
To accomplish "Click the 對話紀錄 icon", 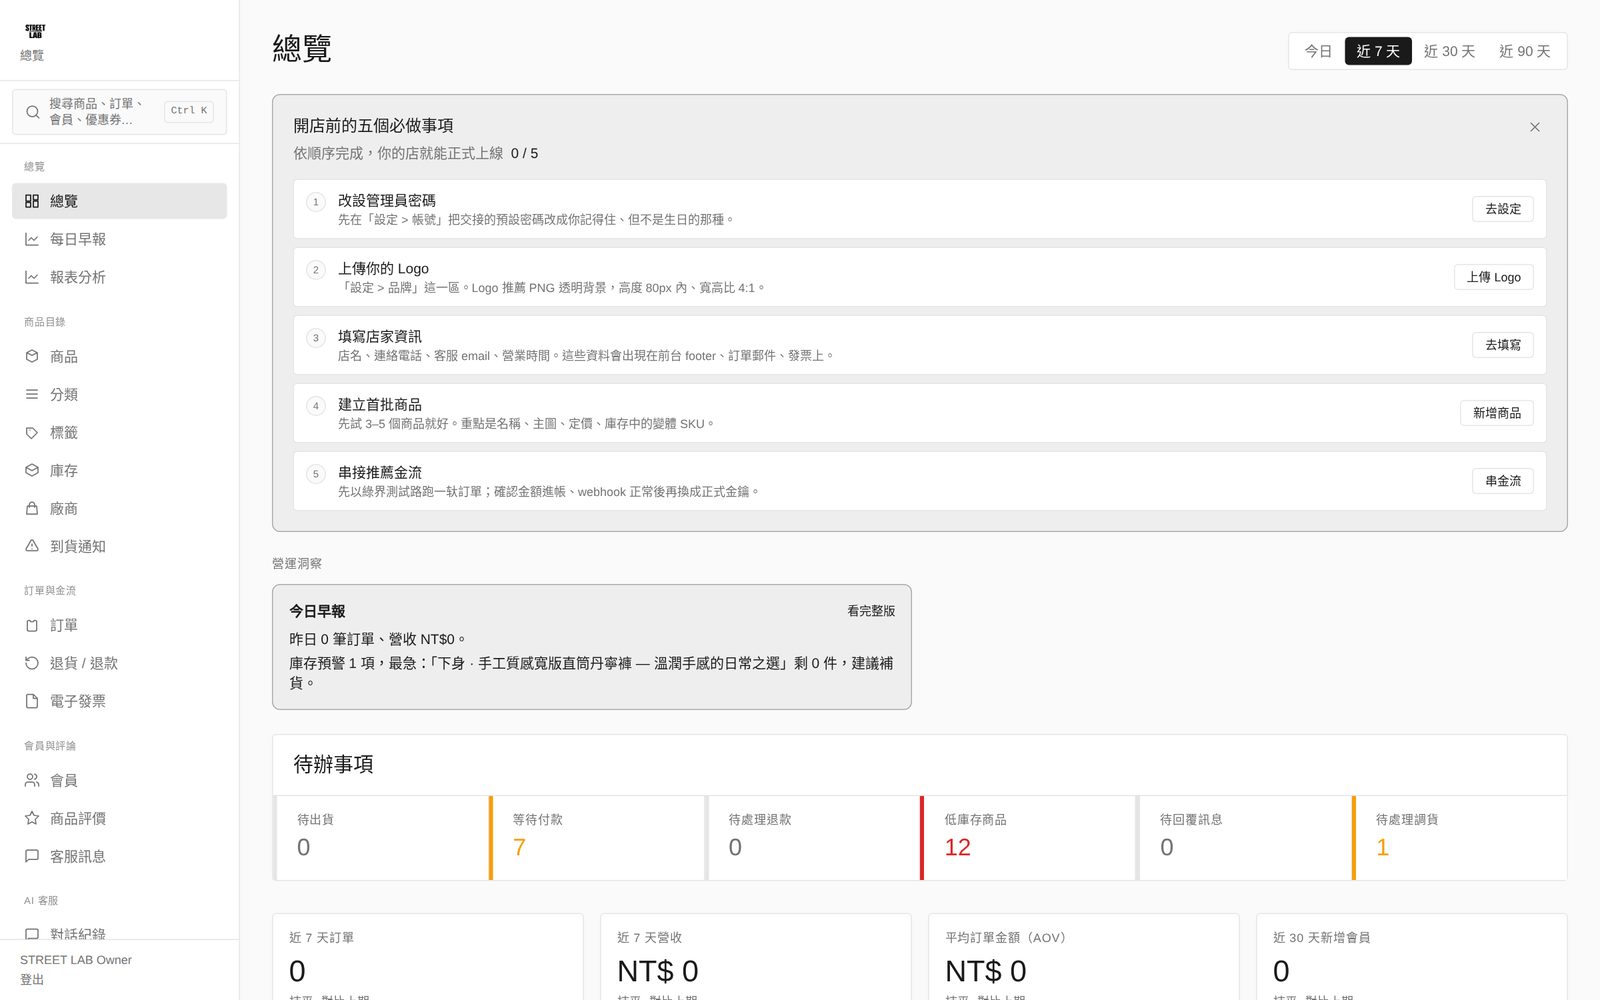I will click(32, 934).
